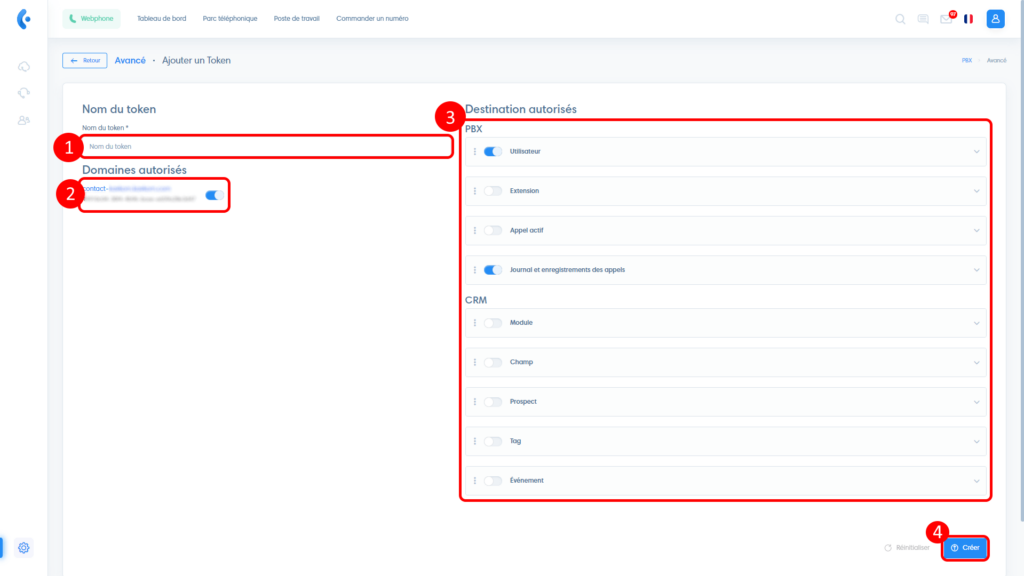Toggle the authorized domain switch
Viewport: 1024px width, 576px height.
tap(214, 195)
